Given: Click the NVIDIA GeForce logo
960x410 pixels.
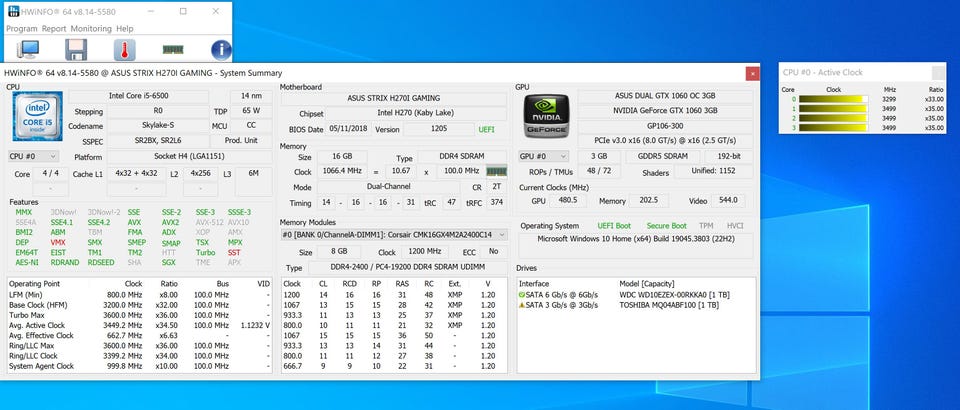Looking at the screenshot, I should tap(547, 116).
